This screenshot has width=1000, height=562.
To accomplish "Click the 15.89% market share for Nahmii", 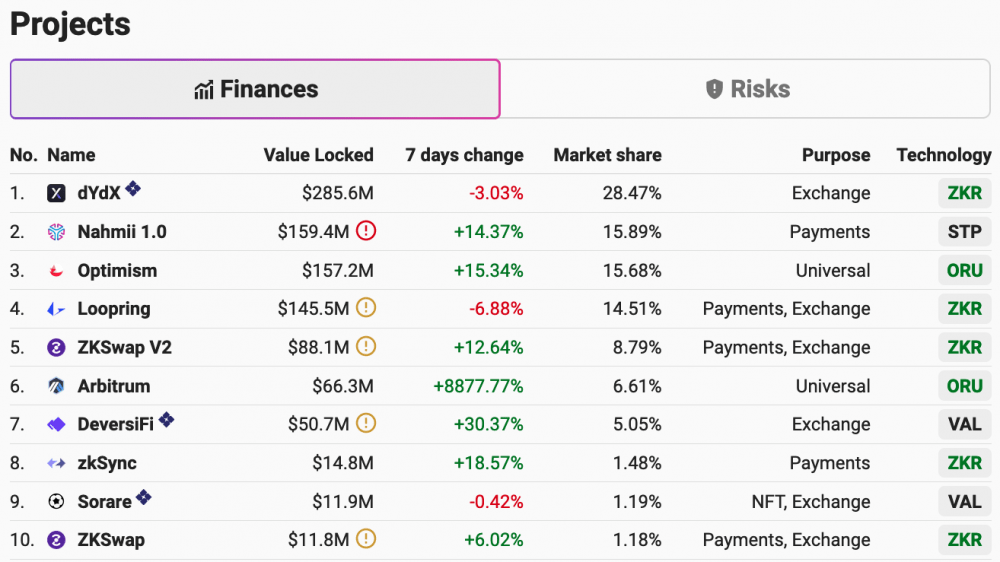I will coord(632,232).
